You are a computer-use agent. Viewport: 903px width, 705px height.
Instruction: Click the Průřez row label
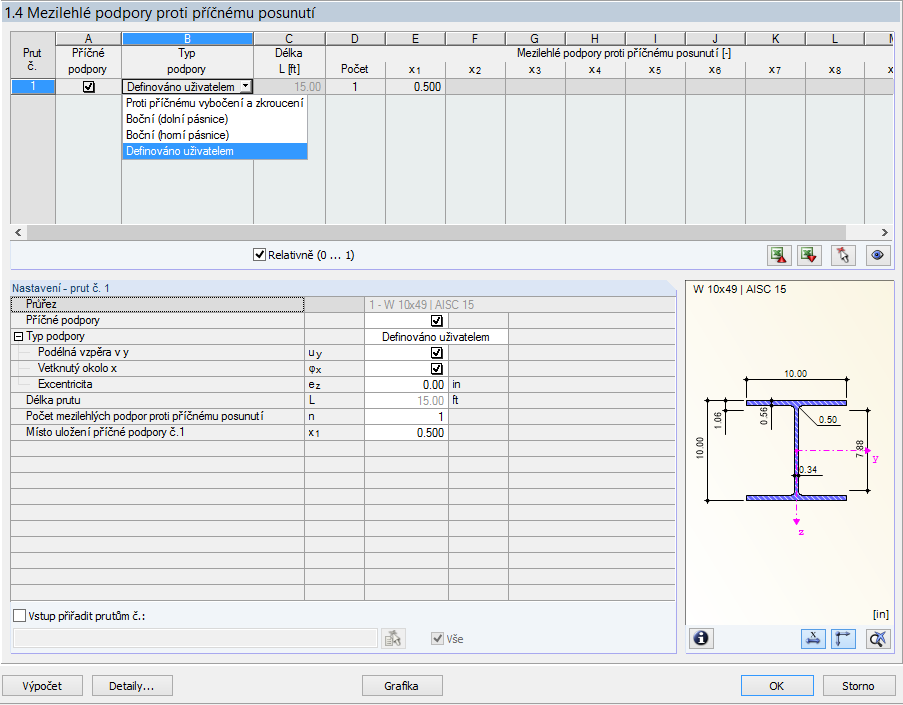tap(157, 304)
